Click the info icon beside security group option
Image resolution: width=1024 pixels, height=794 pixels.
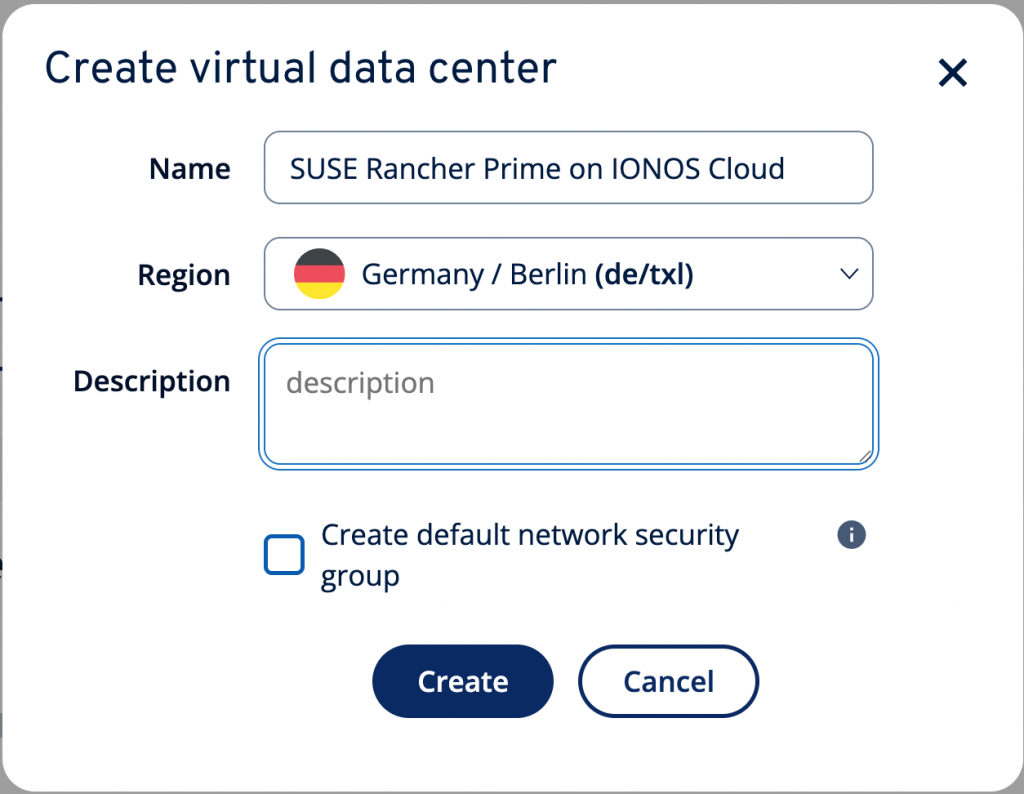pyautogui.click(x=851, y=535)
